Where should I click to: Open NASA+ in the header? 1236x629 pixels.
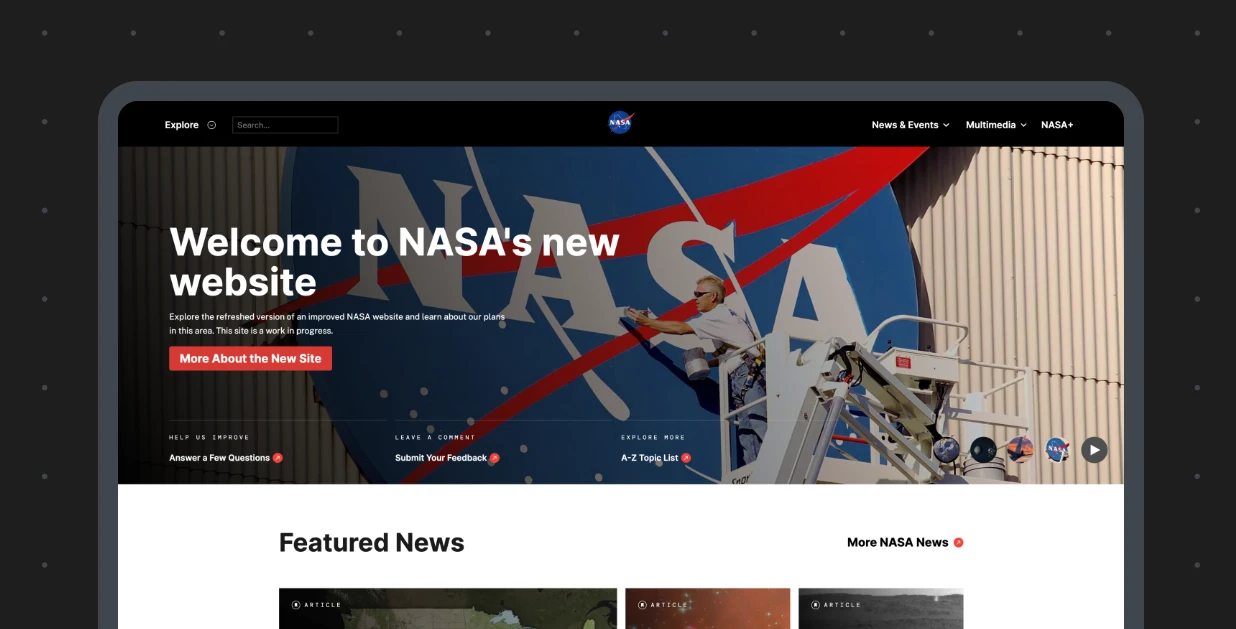(1057, 125)
